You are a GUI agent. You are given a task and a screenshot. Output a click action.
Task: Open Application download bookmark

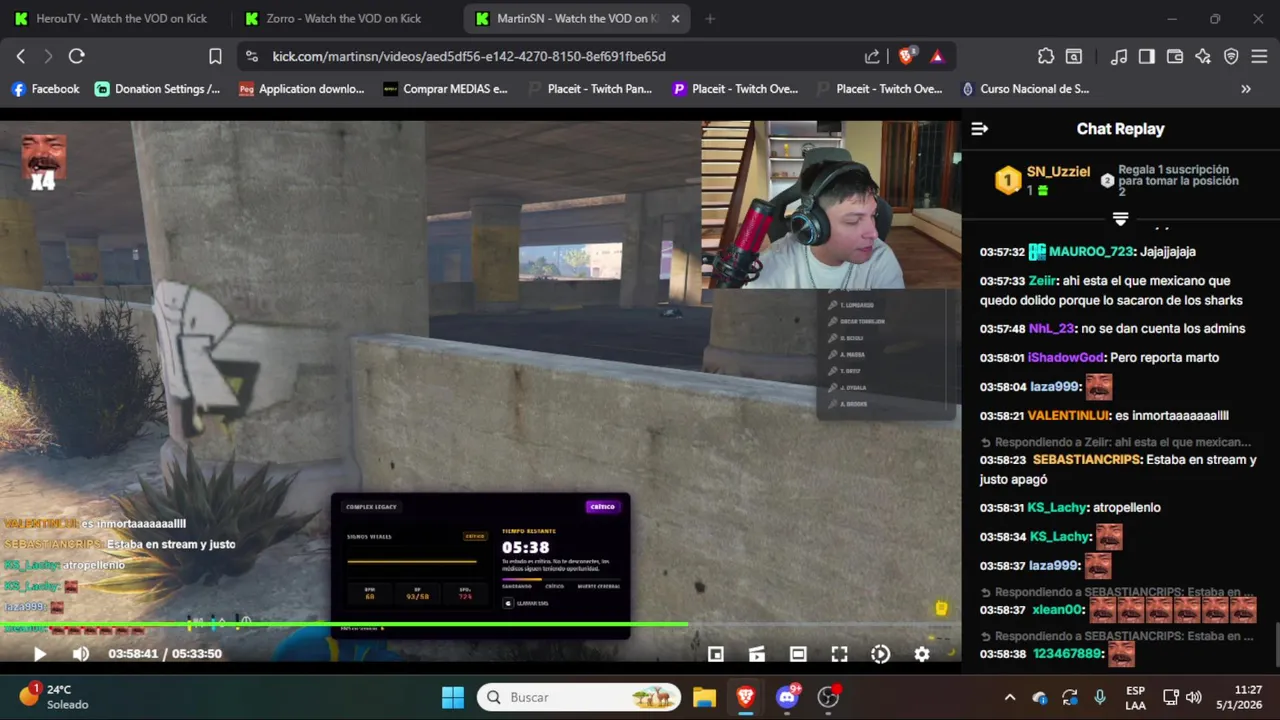(x=302, y=89)
